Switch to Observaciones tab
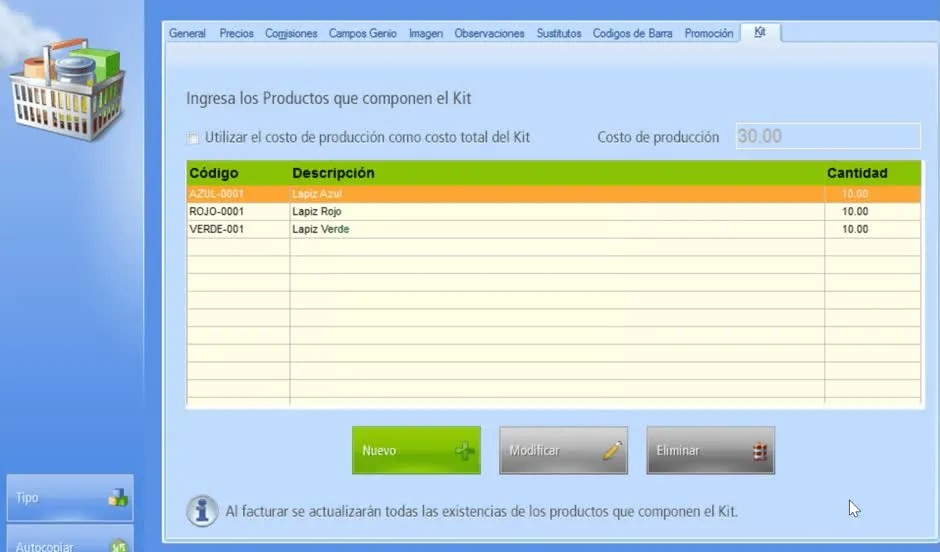The image size is (940, 552). (x=489, y=34)
